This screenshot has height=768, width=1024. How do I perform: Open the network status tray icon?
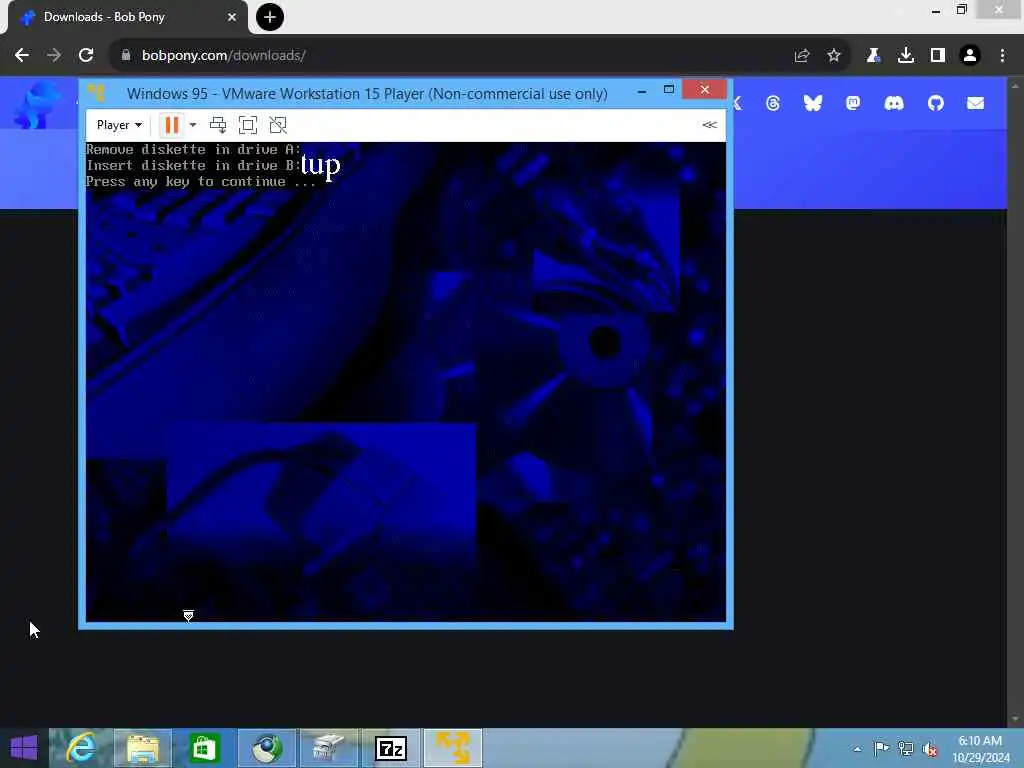(x=906, y=748)
